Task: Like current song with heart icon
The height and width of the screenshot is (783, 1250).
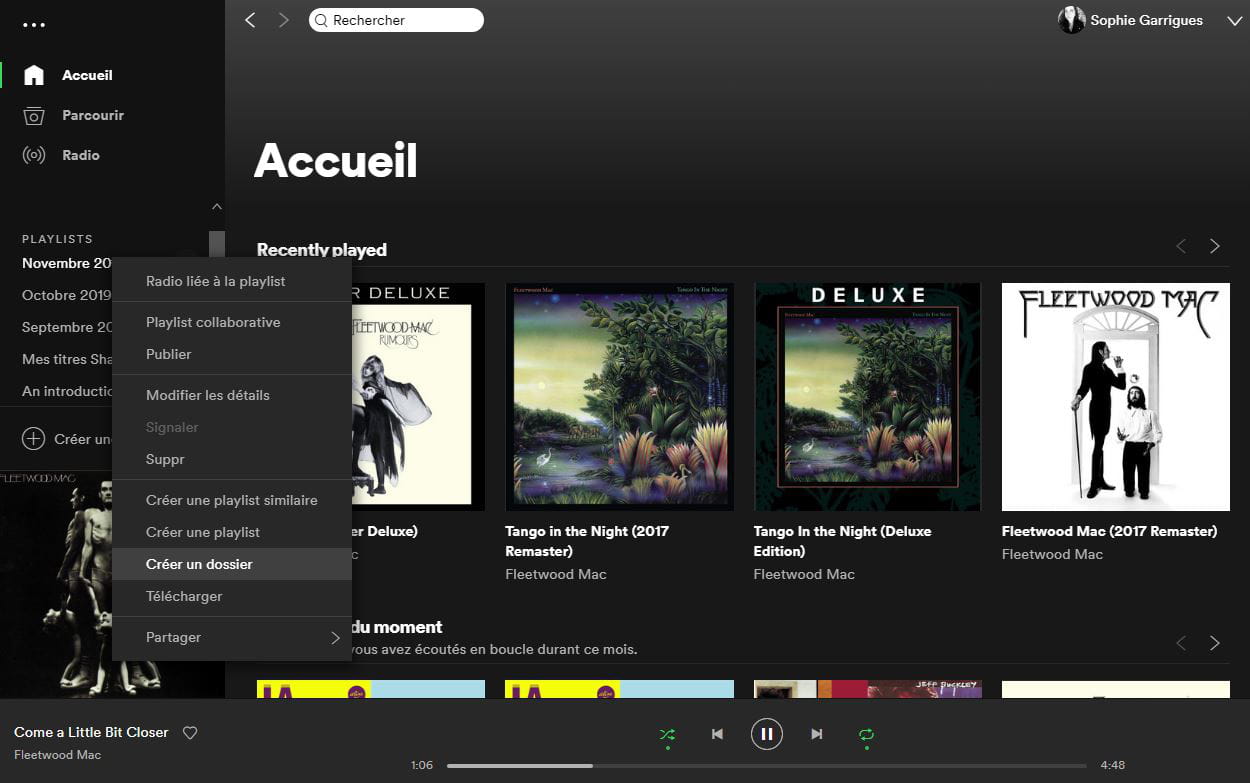Action: [x=190, y=733]
